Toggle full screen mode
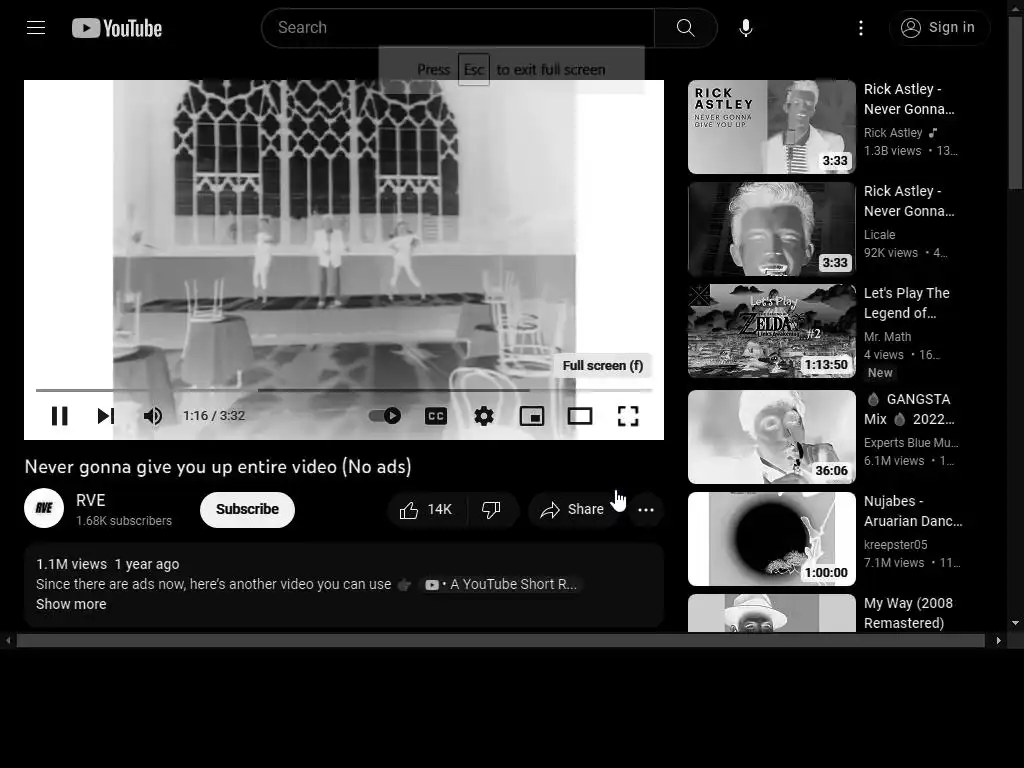 tap(628, 416)
